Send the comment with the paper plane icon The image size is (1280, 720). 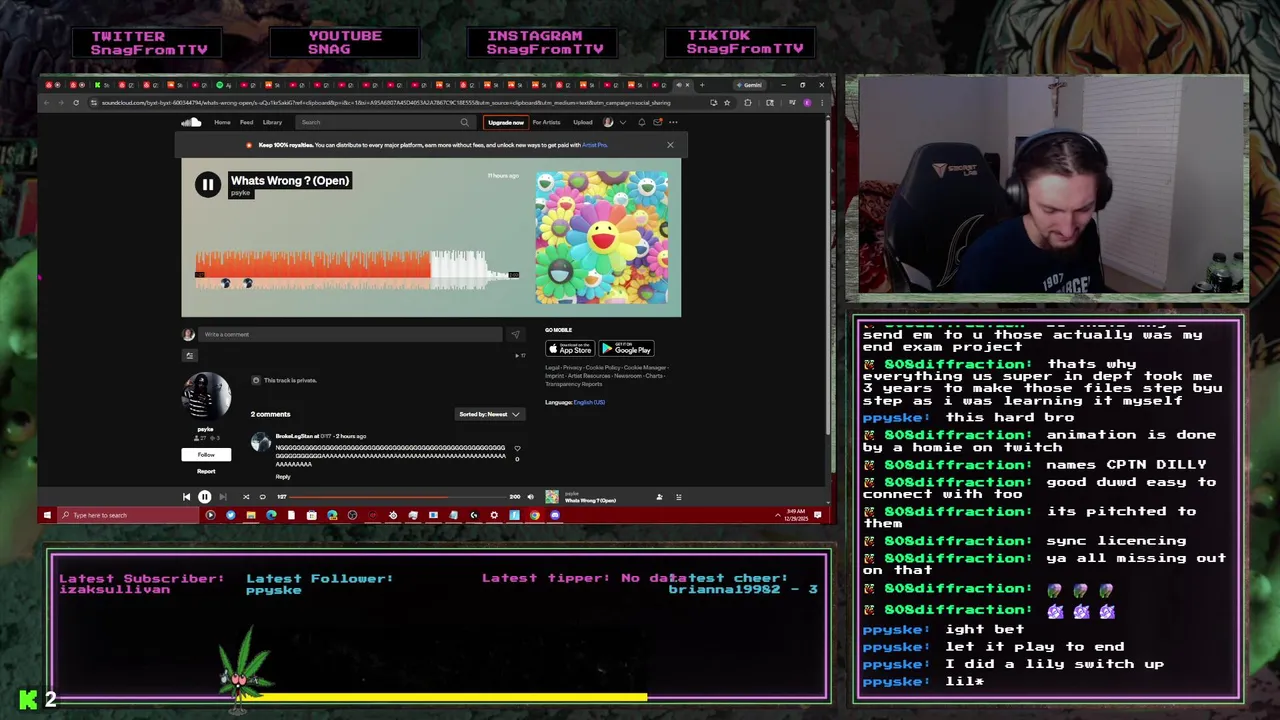coord(515,334)
